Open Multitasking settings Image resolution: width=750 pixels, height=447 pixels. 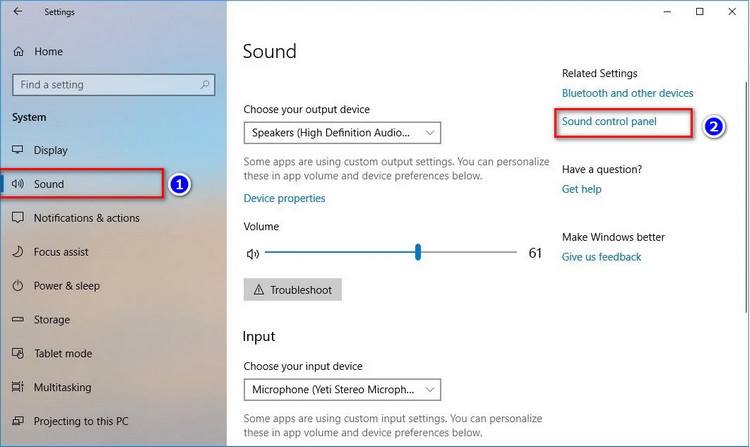click(62, 387)
